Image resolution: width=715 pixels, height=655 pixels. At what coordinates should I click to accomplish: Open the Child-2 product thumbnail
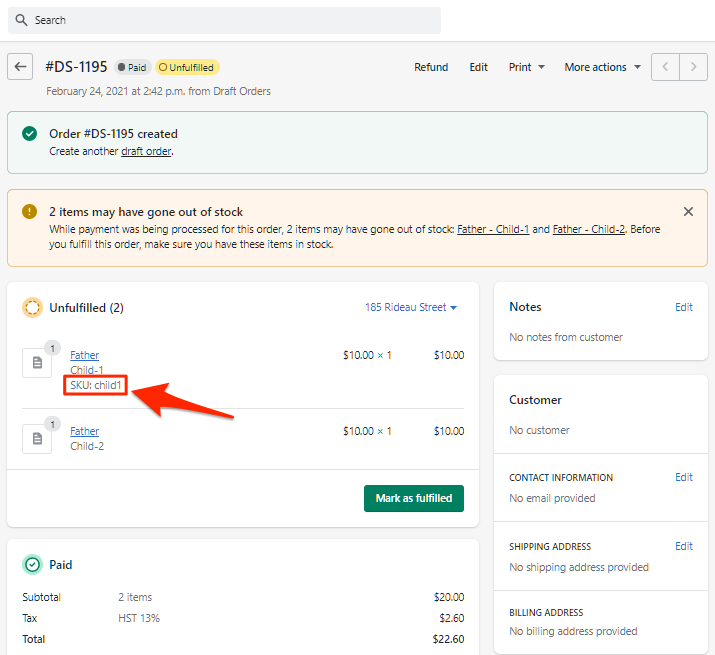click(37, 439)
